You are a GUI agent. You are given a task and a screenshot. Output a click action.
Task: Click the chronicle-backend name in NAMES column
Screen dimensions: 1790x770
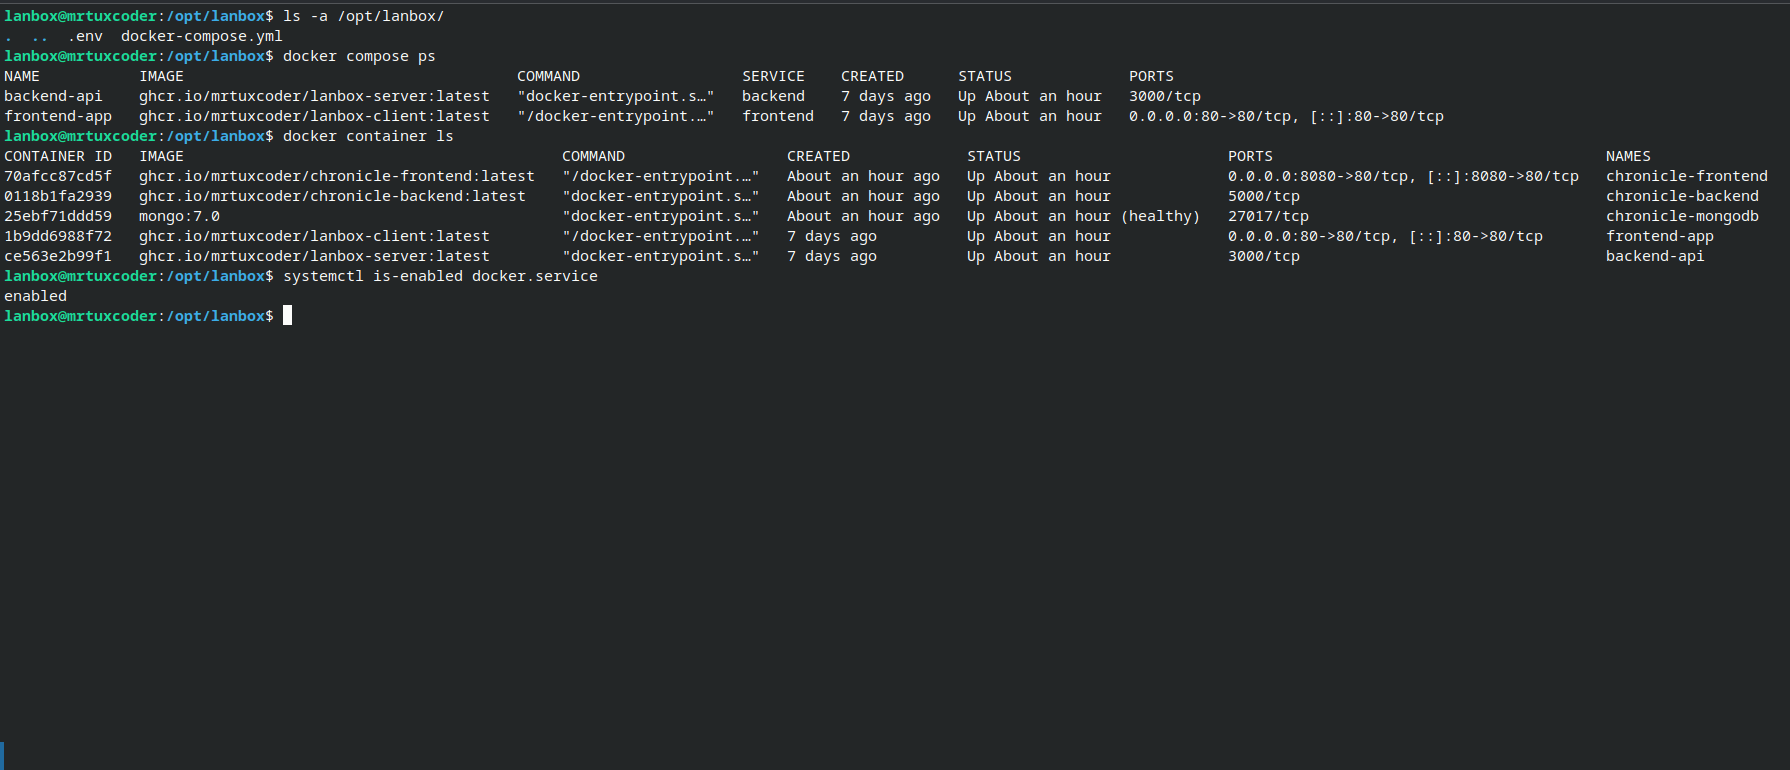[1682, 196]
